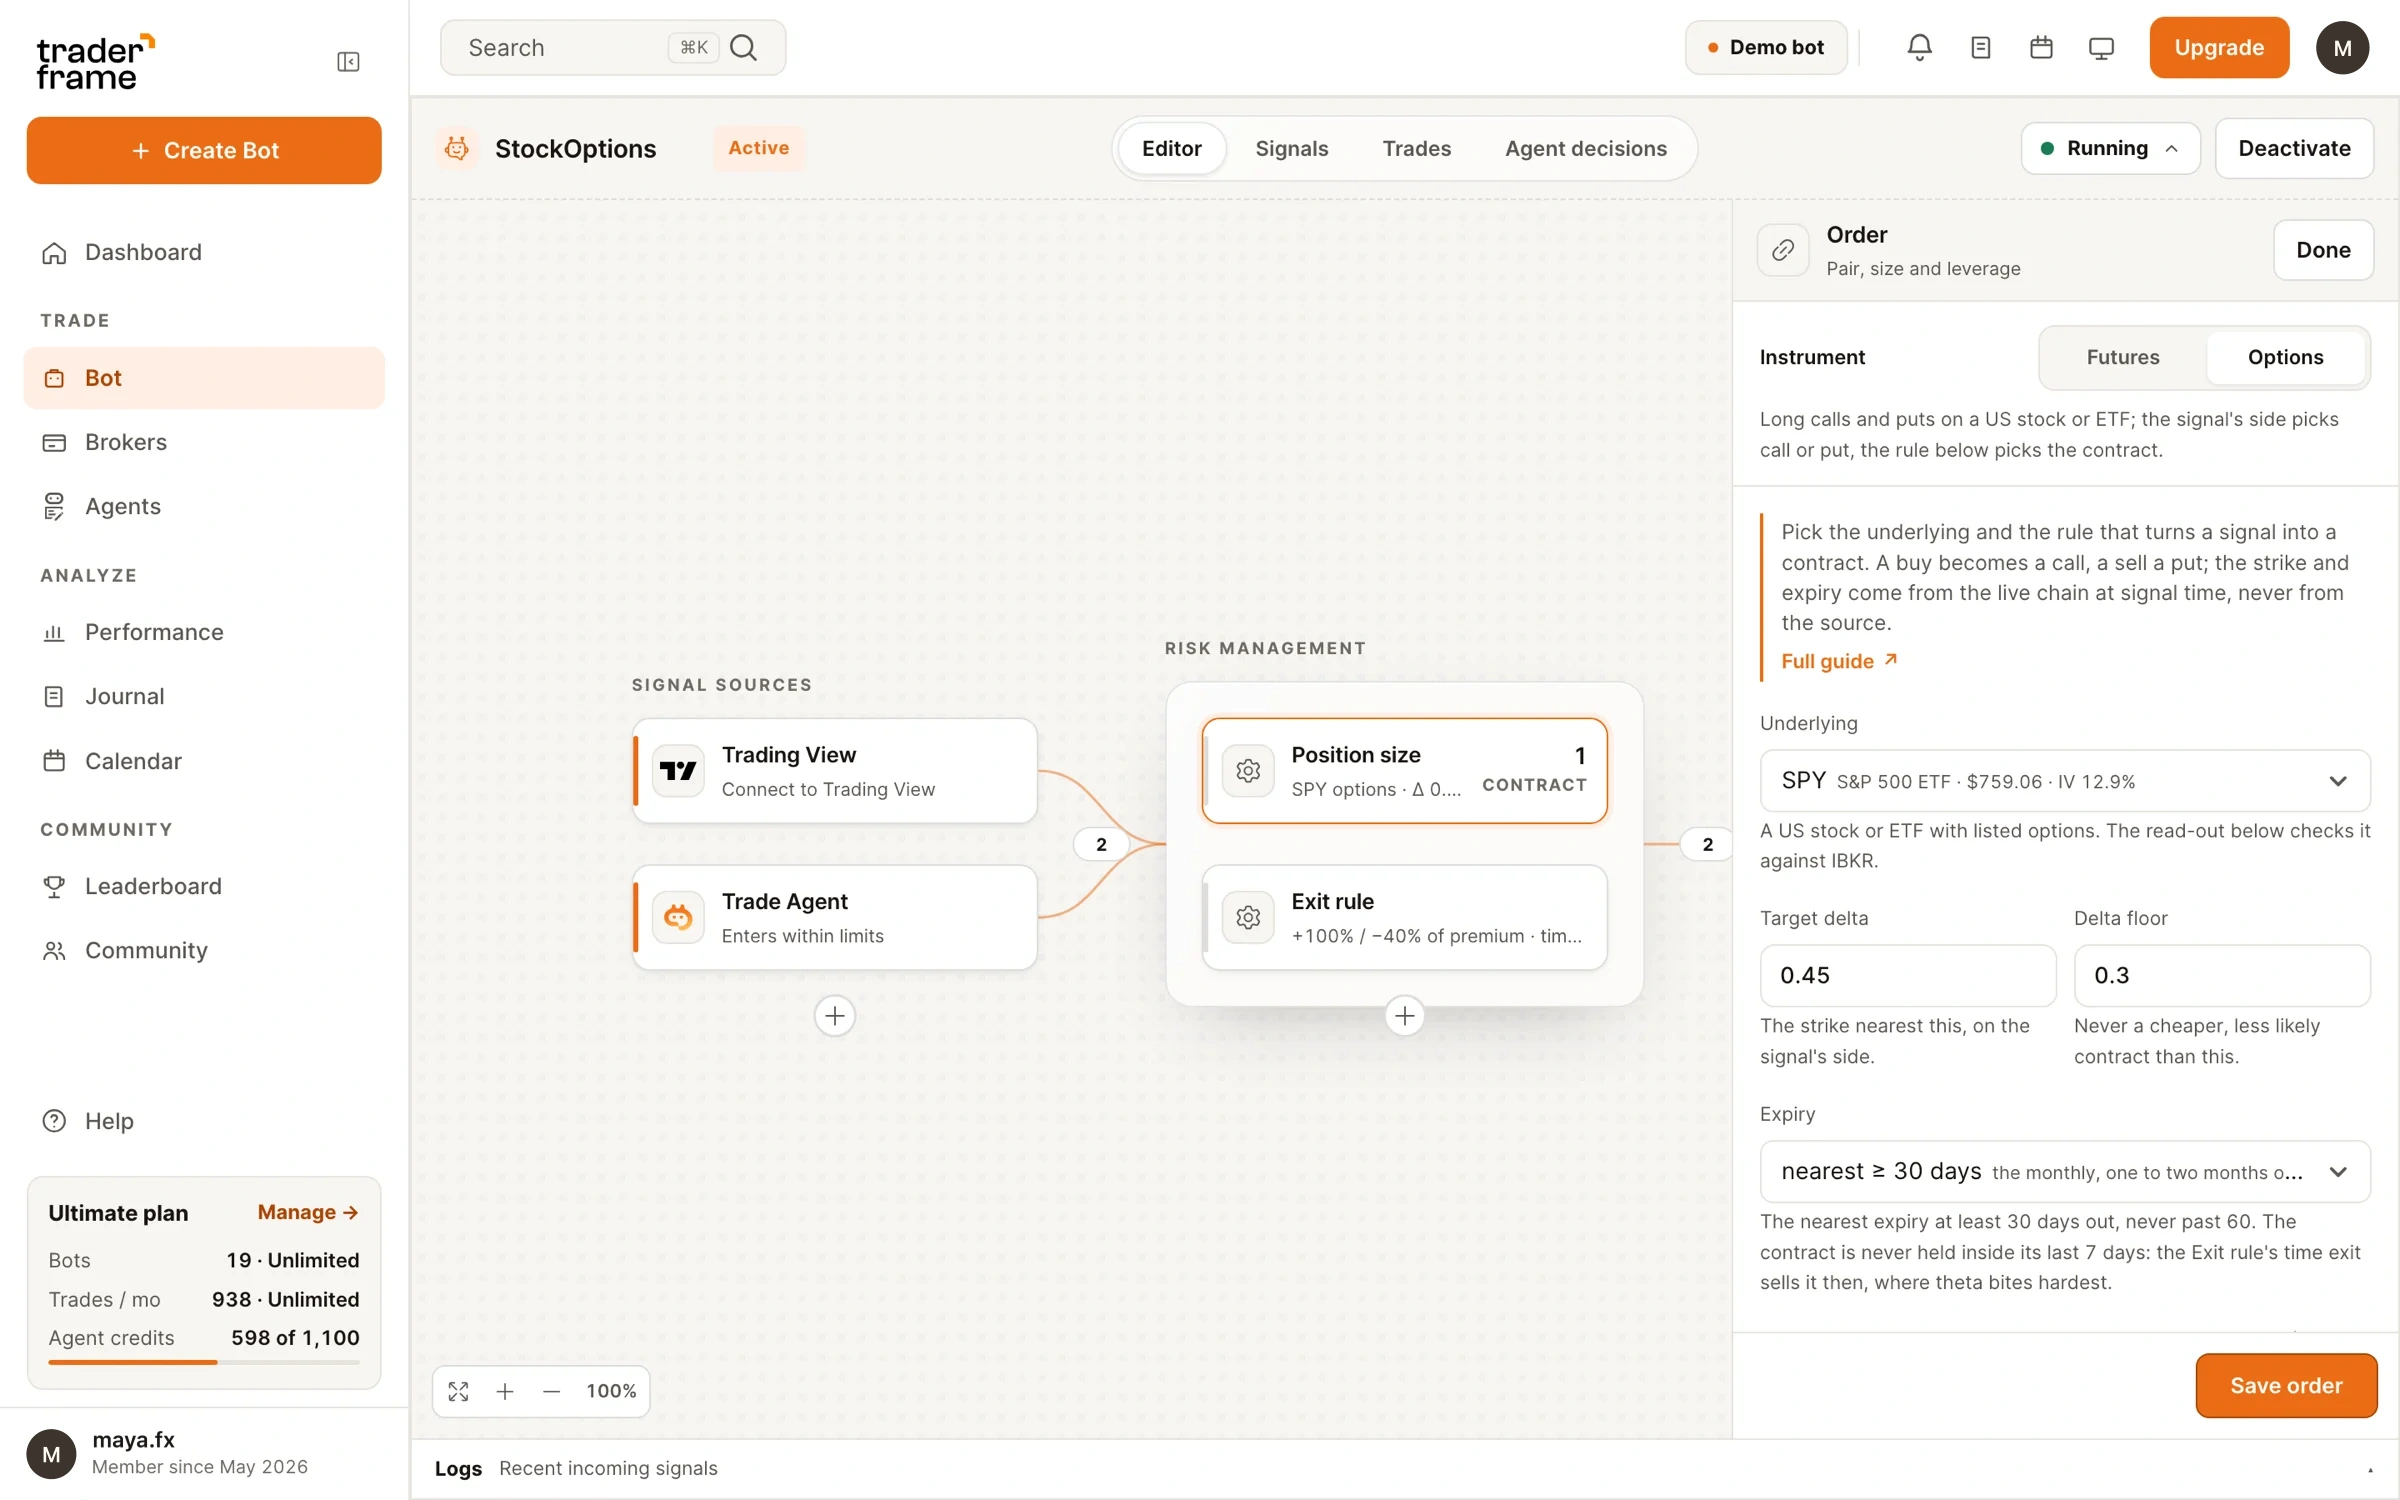Open Leaderboard in the sidebar
Image resolution: width=2400 pixels, height=1500 pixels.
click(x=204, y=886)
